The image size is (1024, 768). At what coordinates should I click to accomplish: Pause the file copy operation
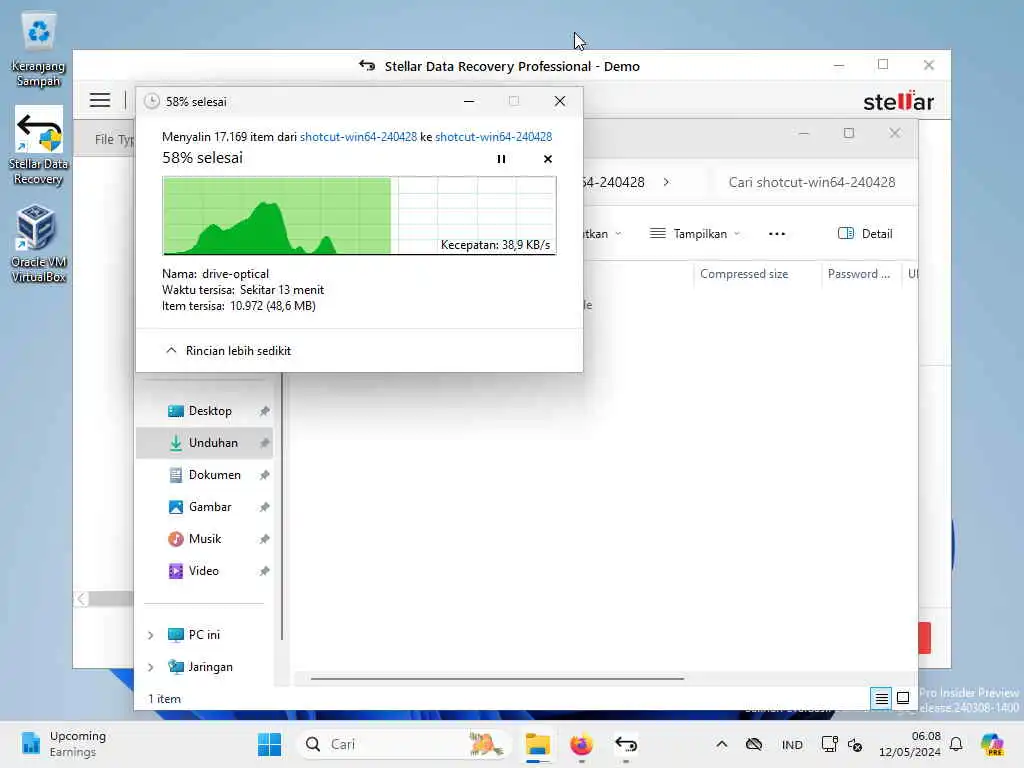click(x=501, y=159)
